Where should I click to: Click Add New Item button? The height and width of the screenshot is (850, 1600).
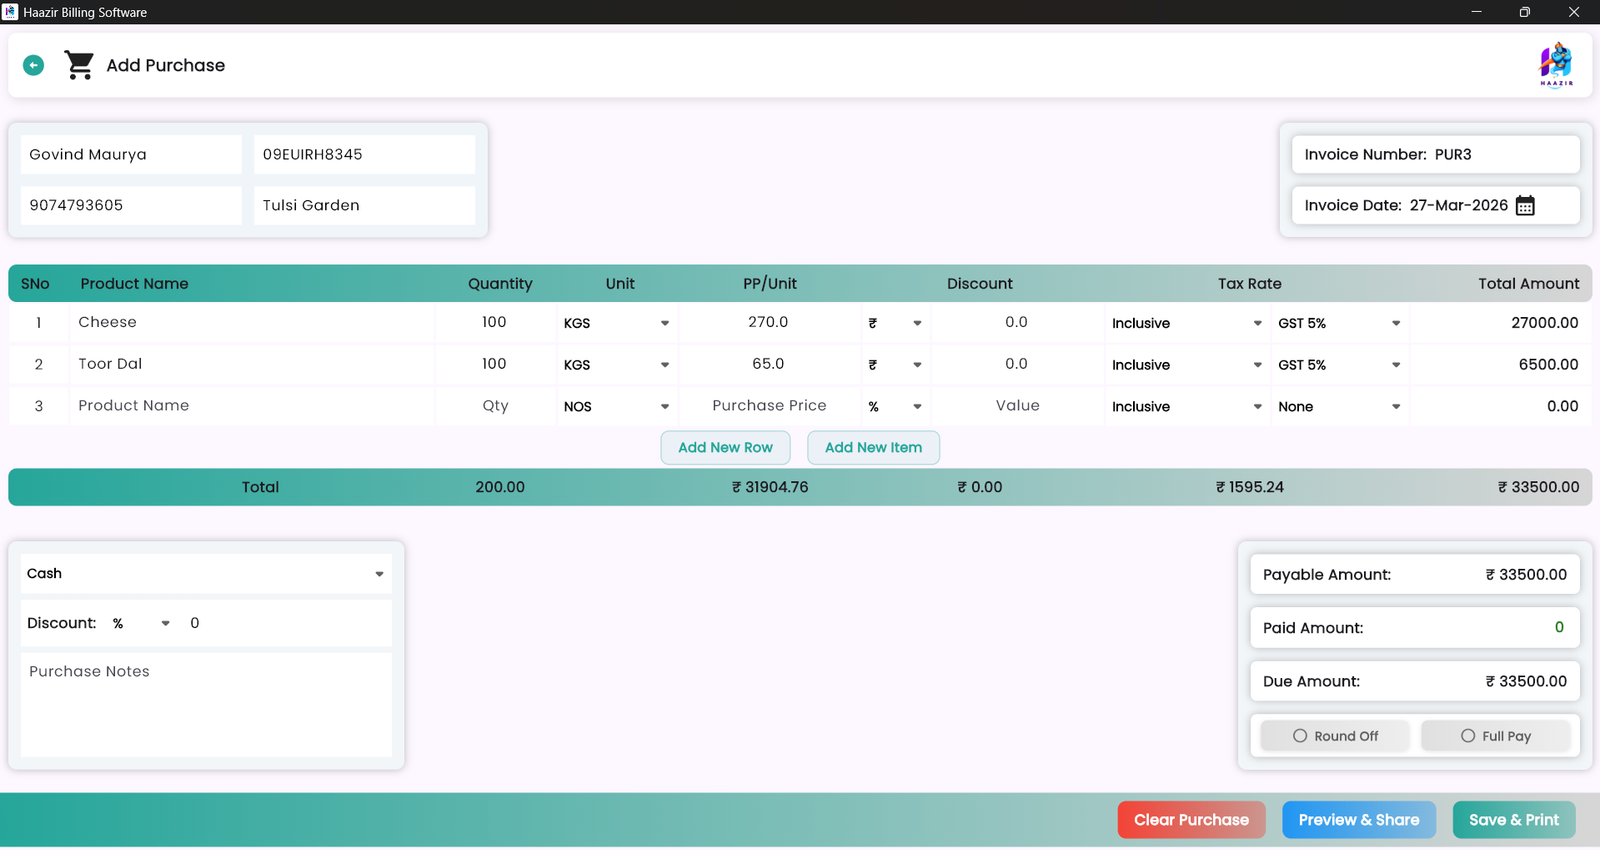(873, 447)
